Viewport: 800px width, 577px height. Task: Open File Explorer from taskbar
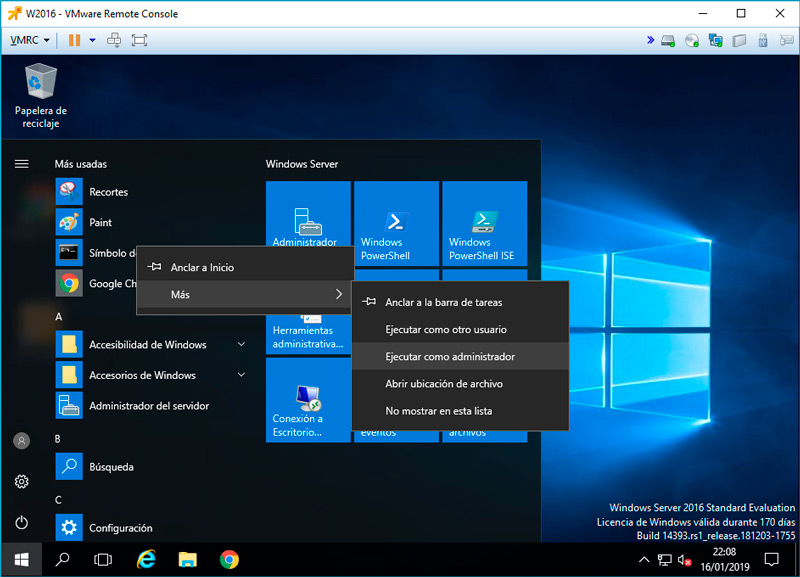pyautogui.click(x=188, y=560)
